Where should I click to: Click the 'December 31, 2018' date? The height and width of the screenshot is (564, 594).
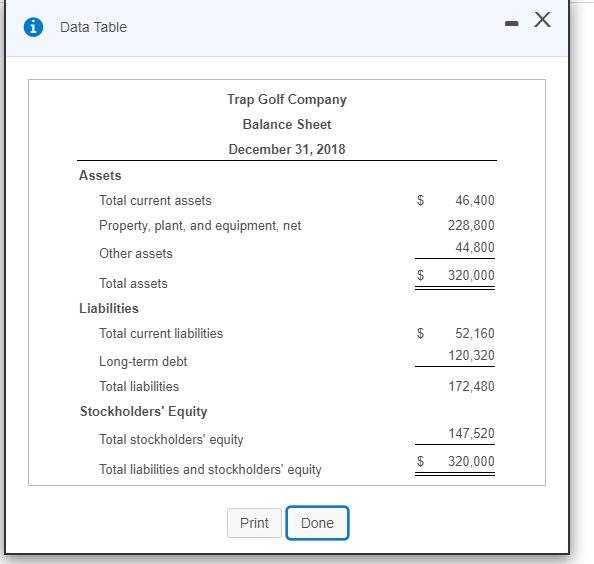287,149
